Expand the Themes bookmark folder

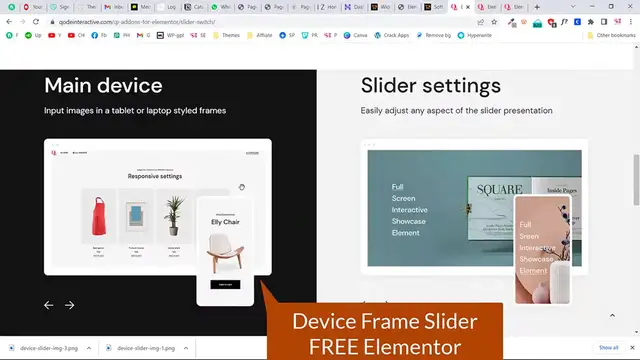point(226,36)
